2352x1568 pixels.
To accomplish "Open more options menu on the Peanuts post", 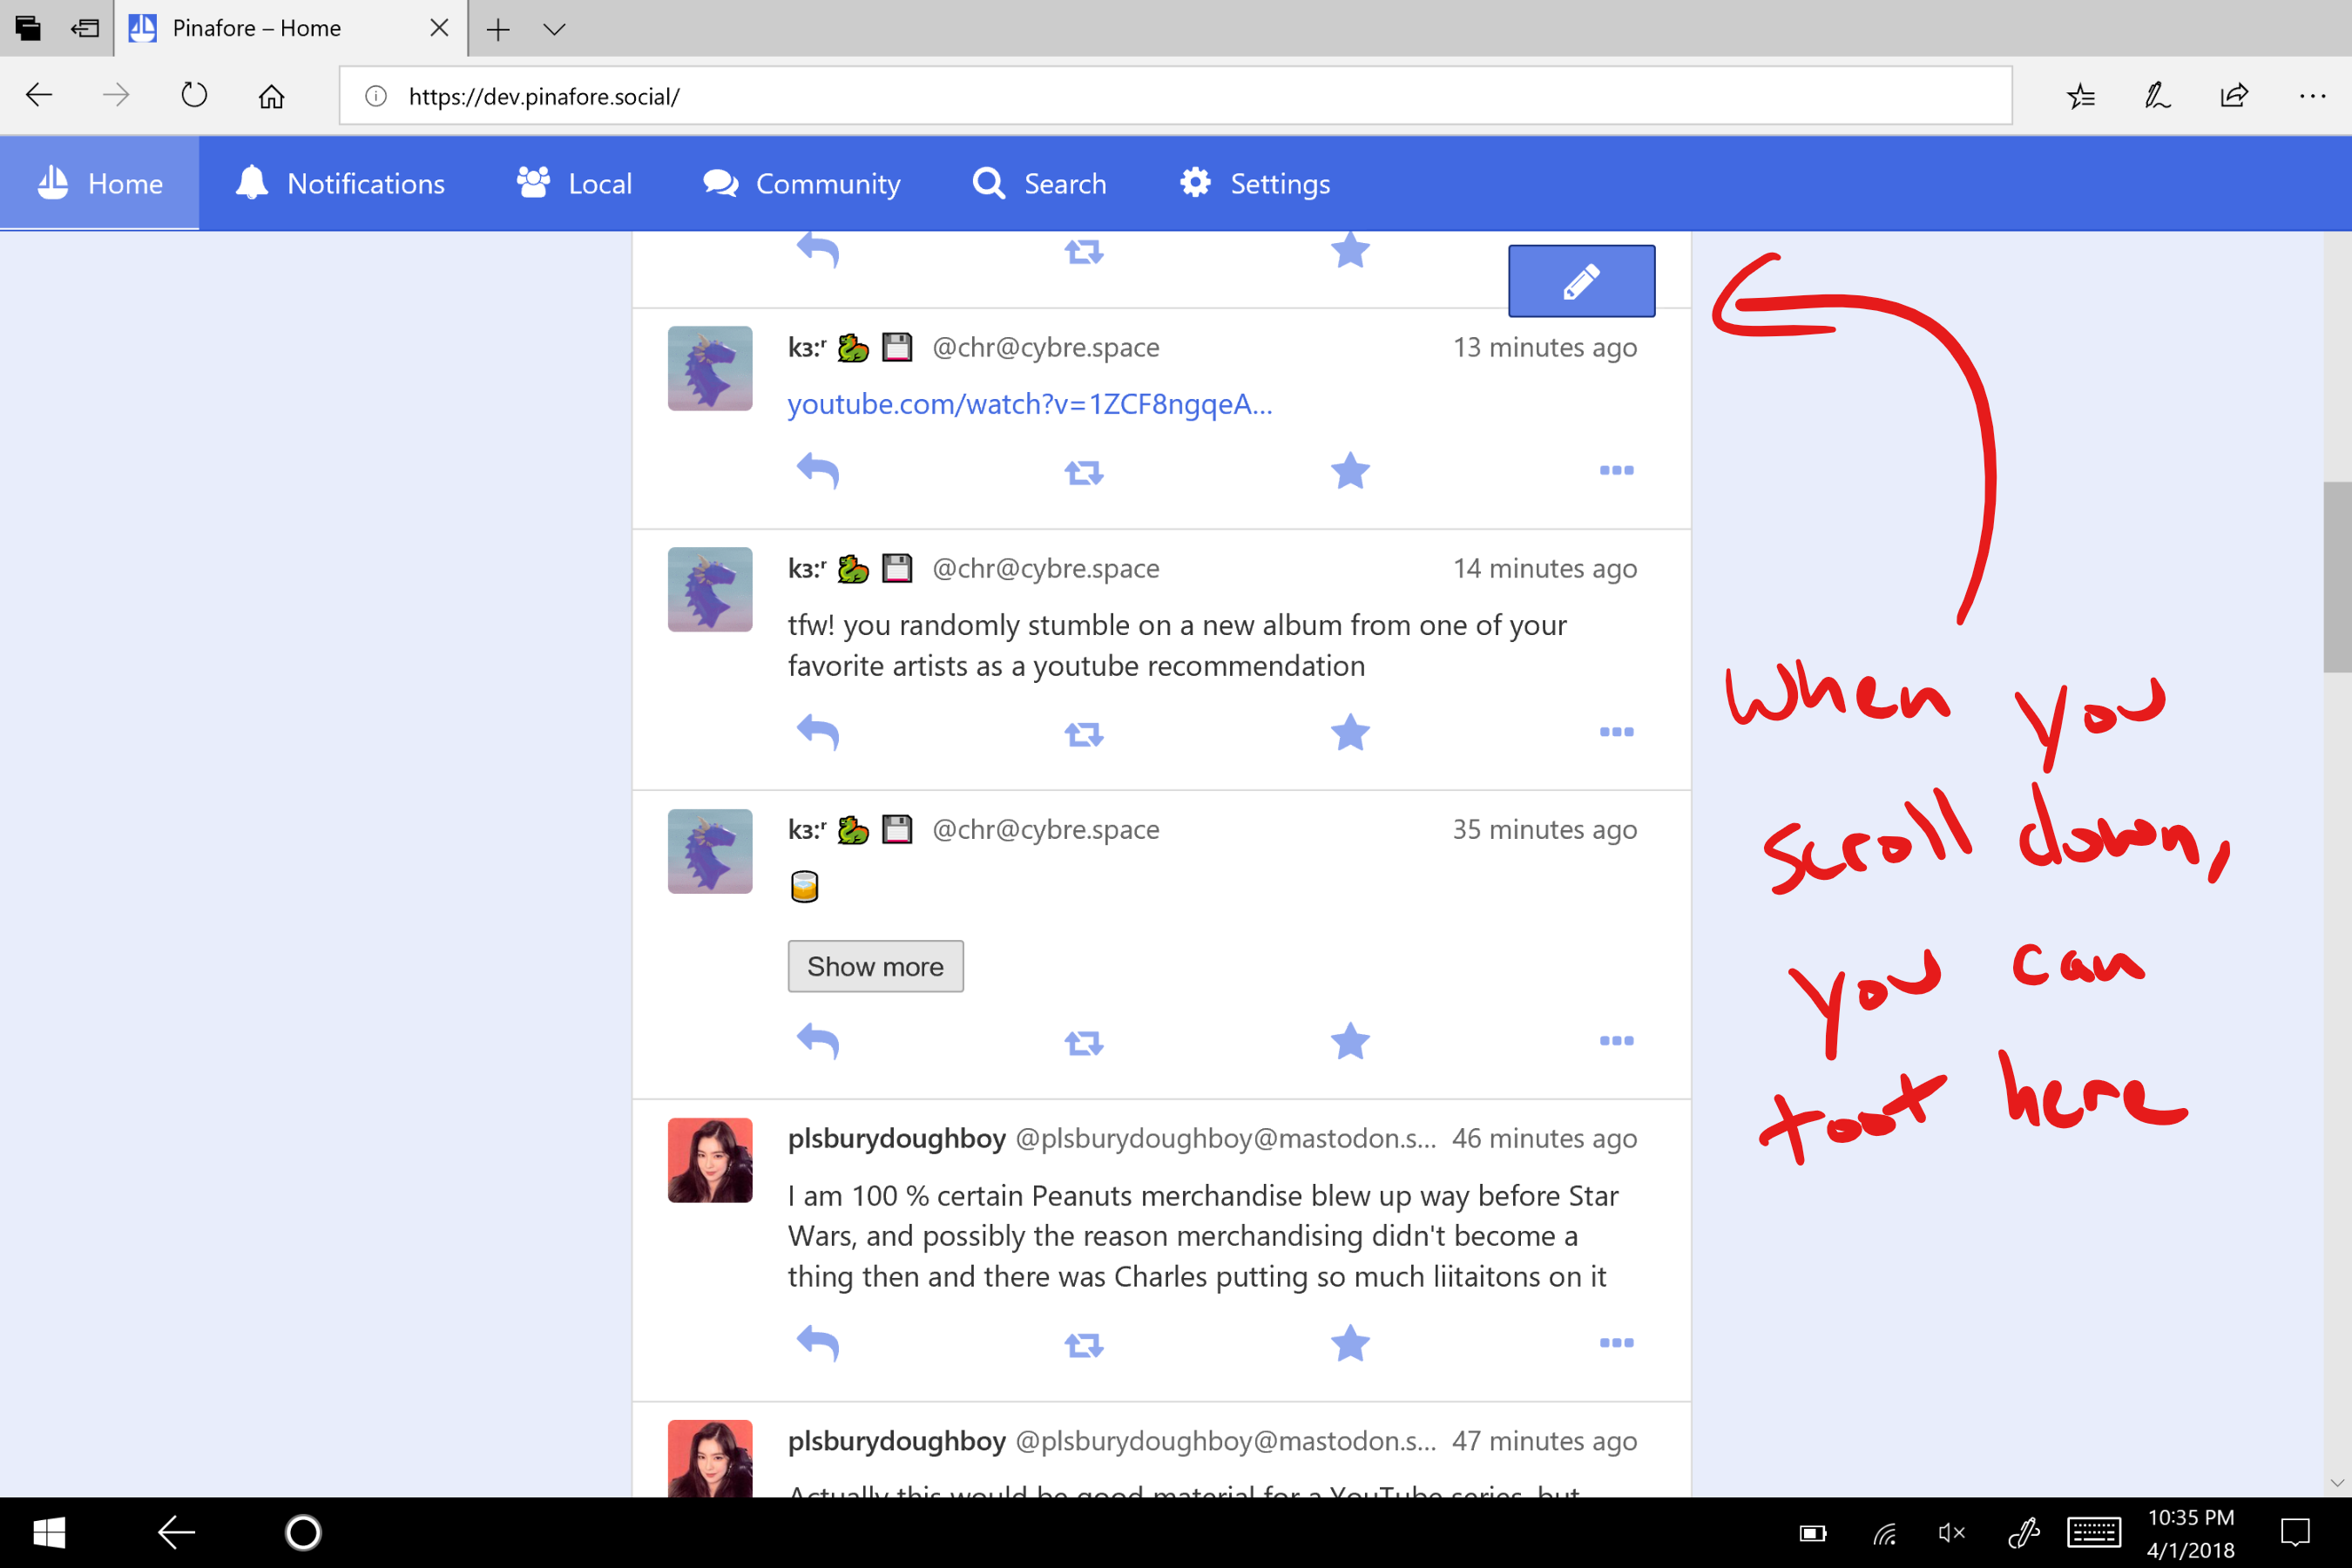I will [1616, 1343].
